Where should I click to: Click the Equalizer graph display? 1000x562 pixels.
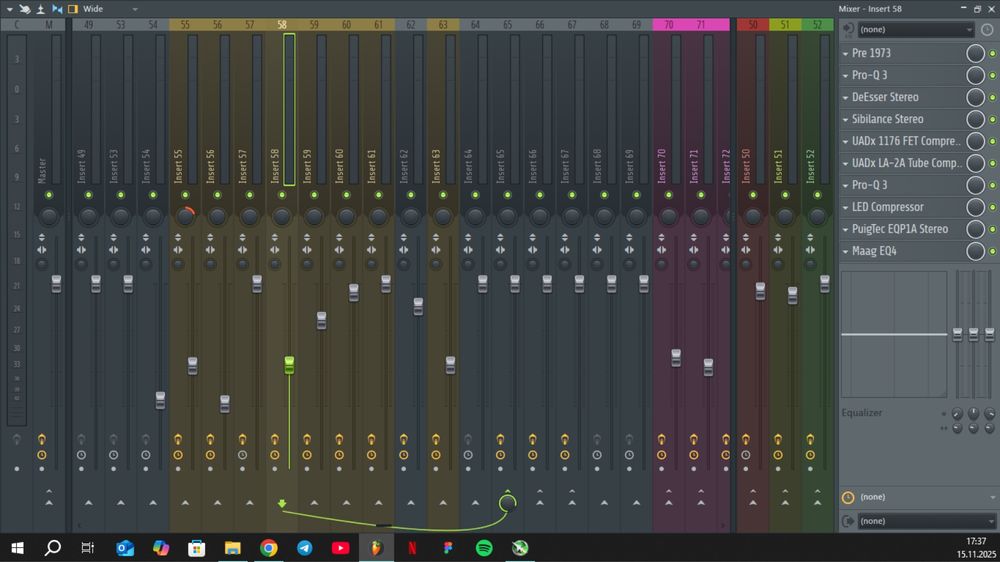(894, 334)
